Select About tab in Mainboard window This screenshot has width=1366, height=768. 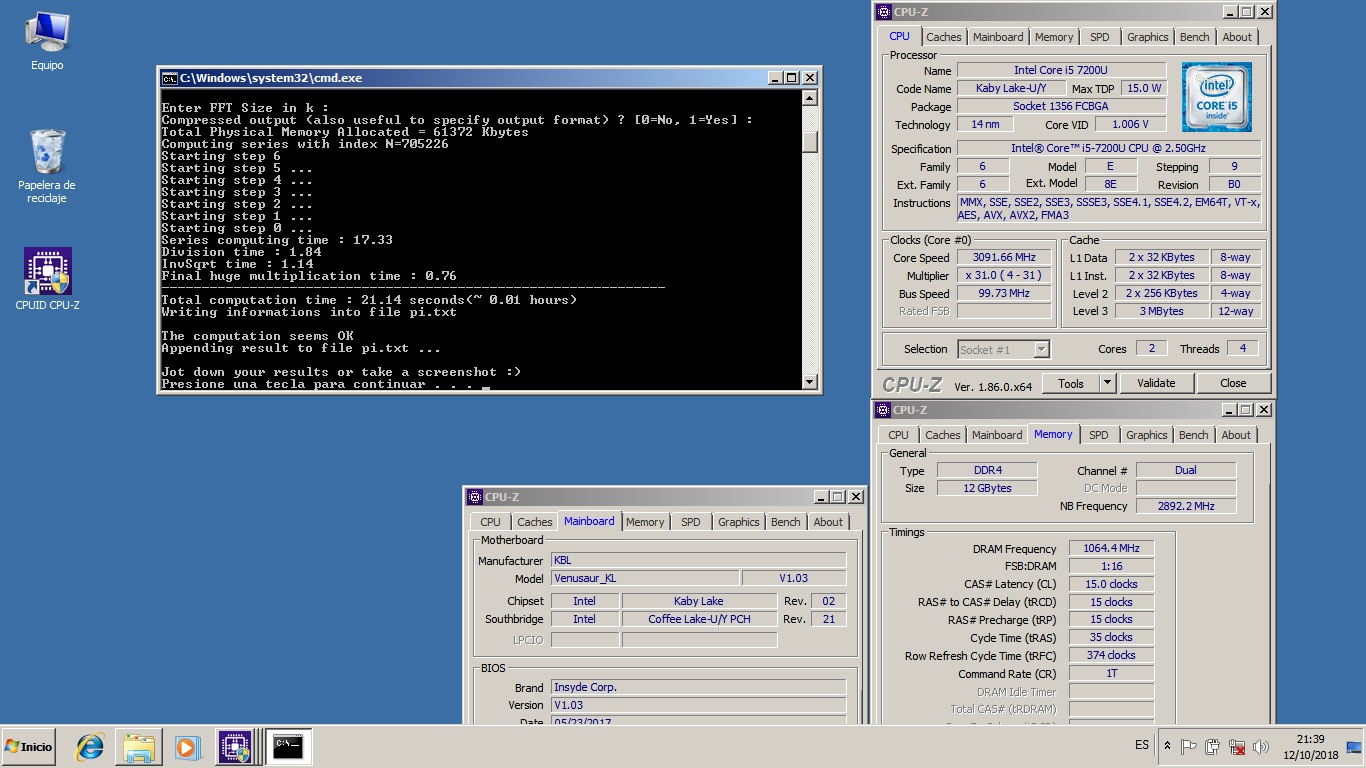pyautogui.click(x=828, y=522)
